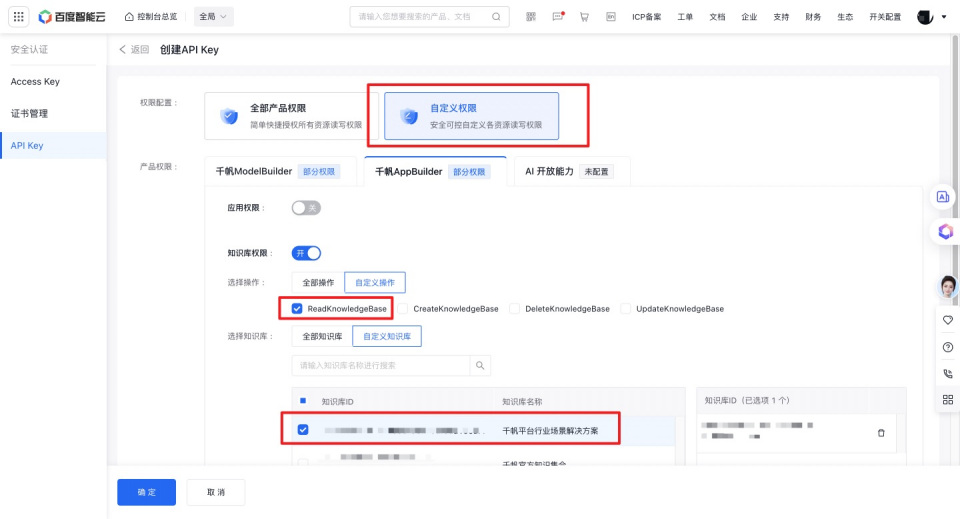Toggle 应用权限 switch on
The height and width of the screenshot is (519, 960).
coord(306,208)
